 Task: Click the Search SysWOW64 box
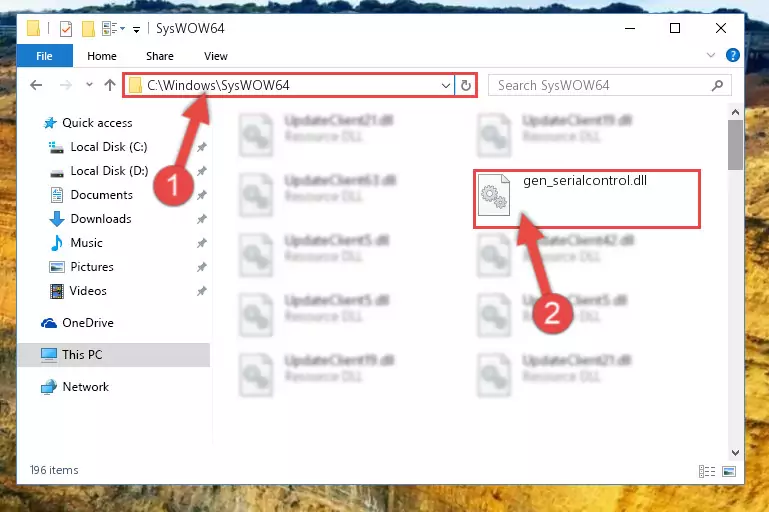pyautogui.click(x=610, y=85)
